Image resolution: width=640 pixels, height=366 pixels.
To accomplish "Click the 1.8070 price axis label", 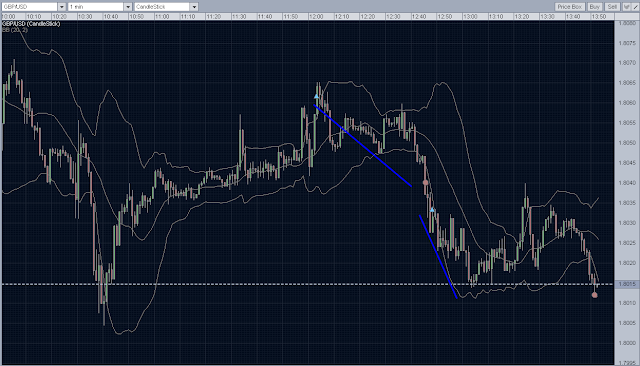I will (x=627, y=63).
